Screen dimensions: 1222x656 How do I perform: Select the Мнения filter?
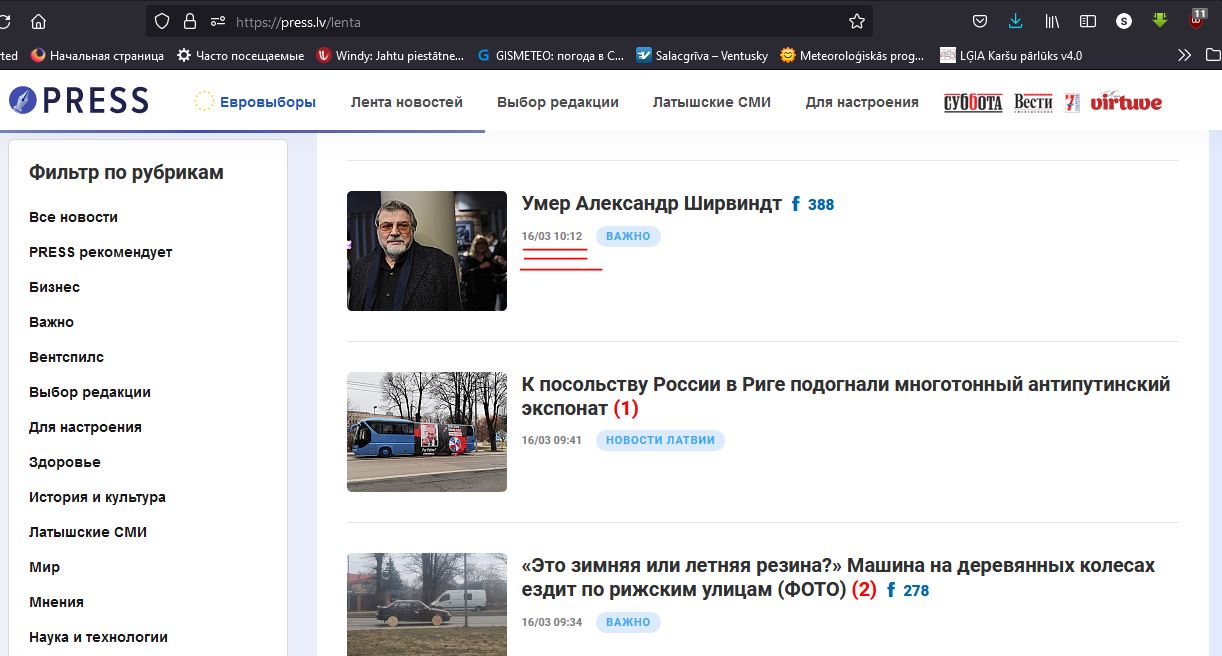tap(57, 602)
